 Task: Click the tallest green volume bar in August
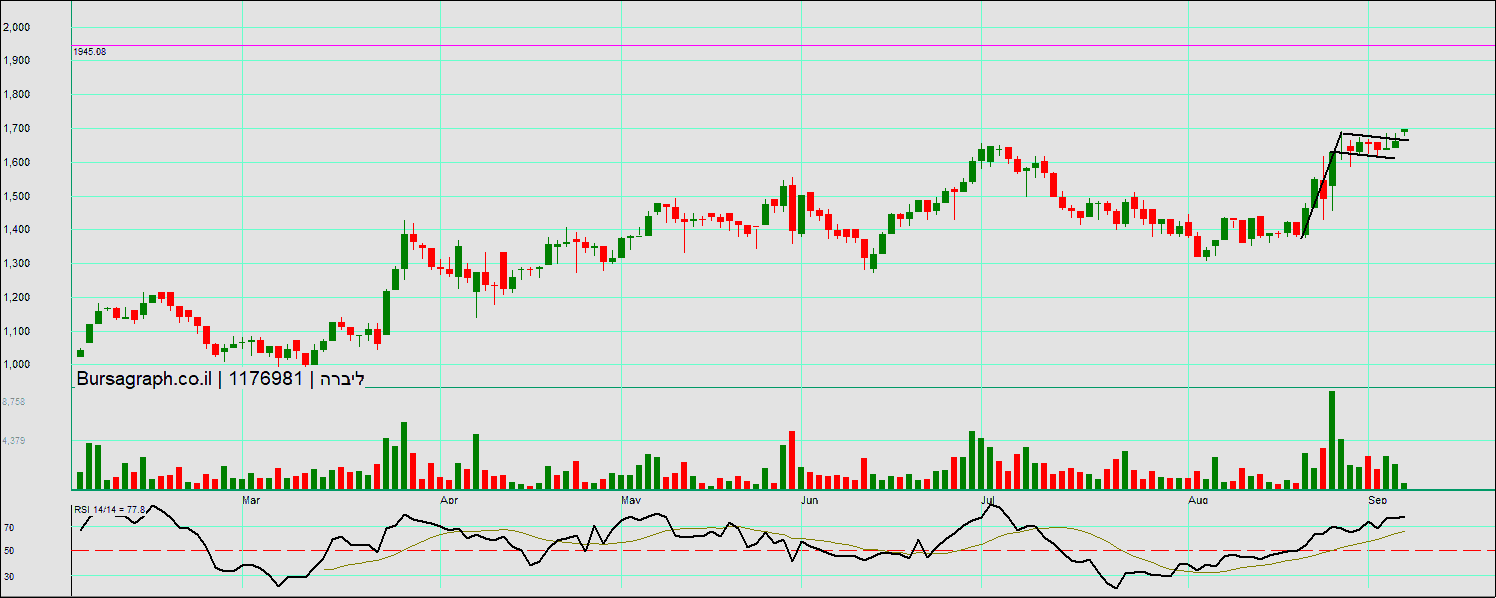tap(1332, 439)
